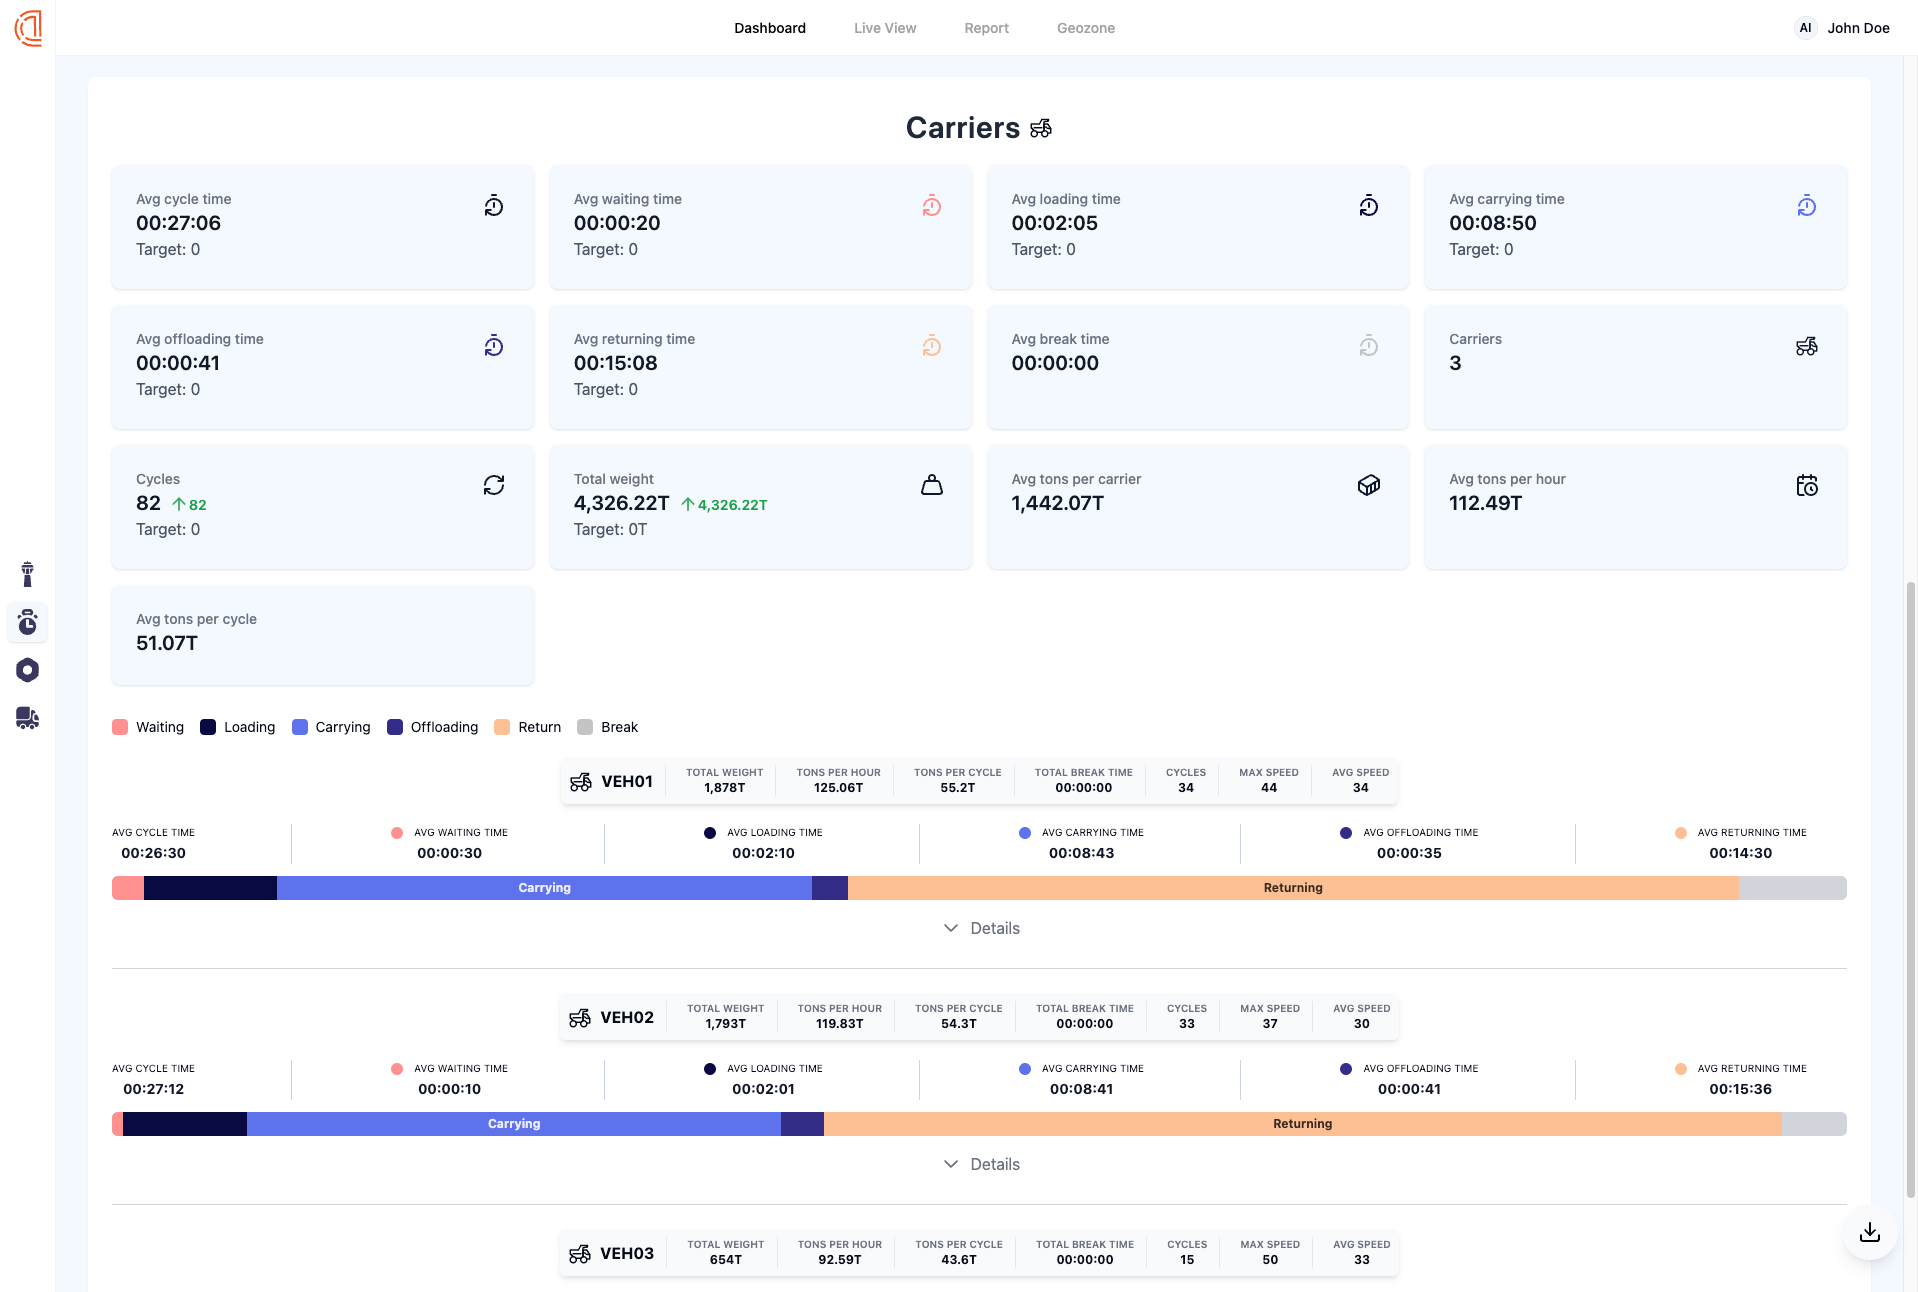
Task: Go to the Report page
Action: (986, 28)
